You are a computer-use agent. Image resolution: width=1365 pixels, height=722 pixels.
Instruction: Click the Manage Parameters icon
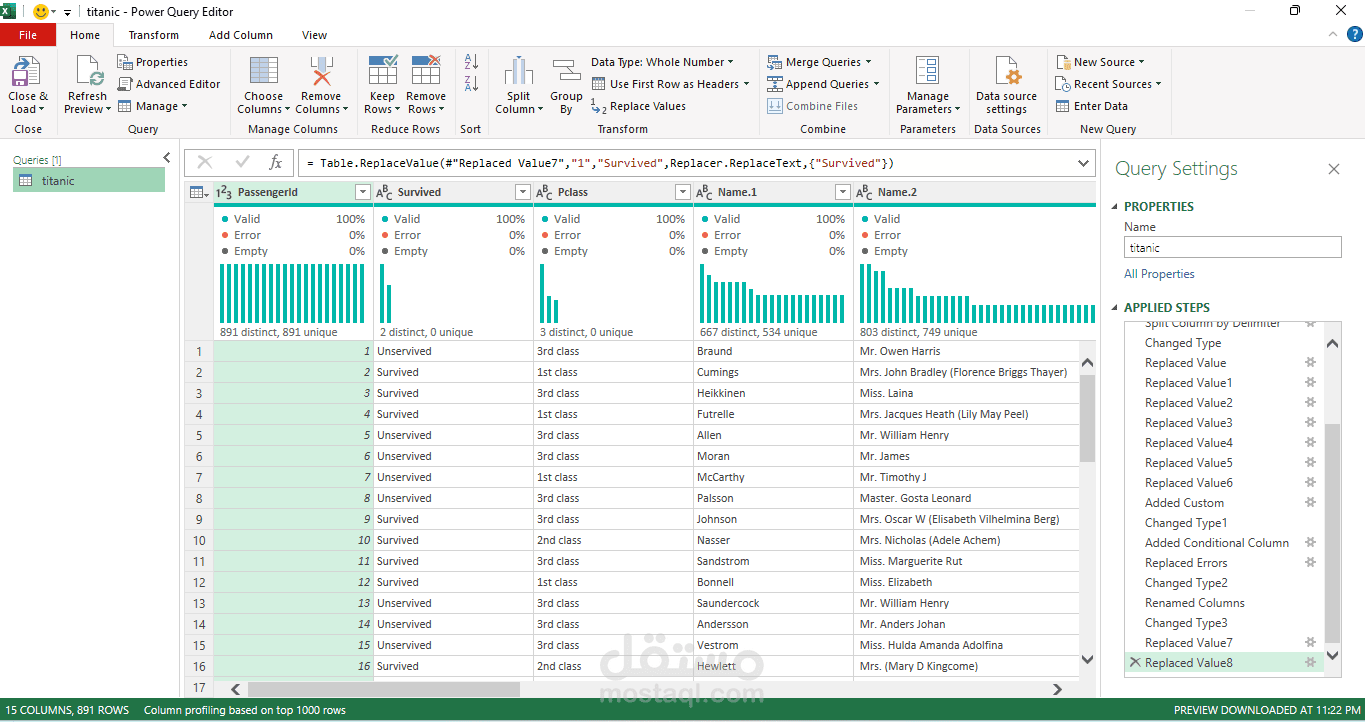tap(927, 72)
